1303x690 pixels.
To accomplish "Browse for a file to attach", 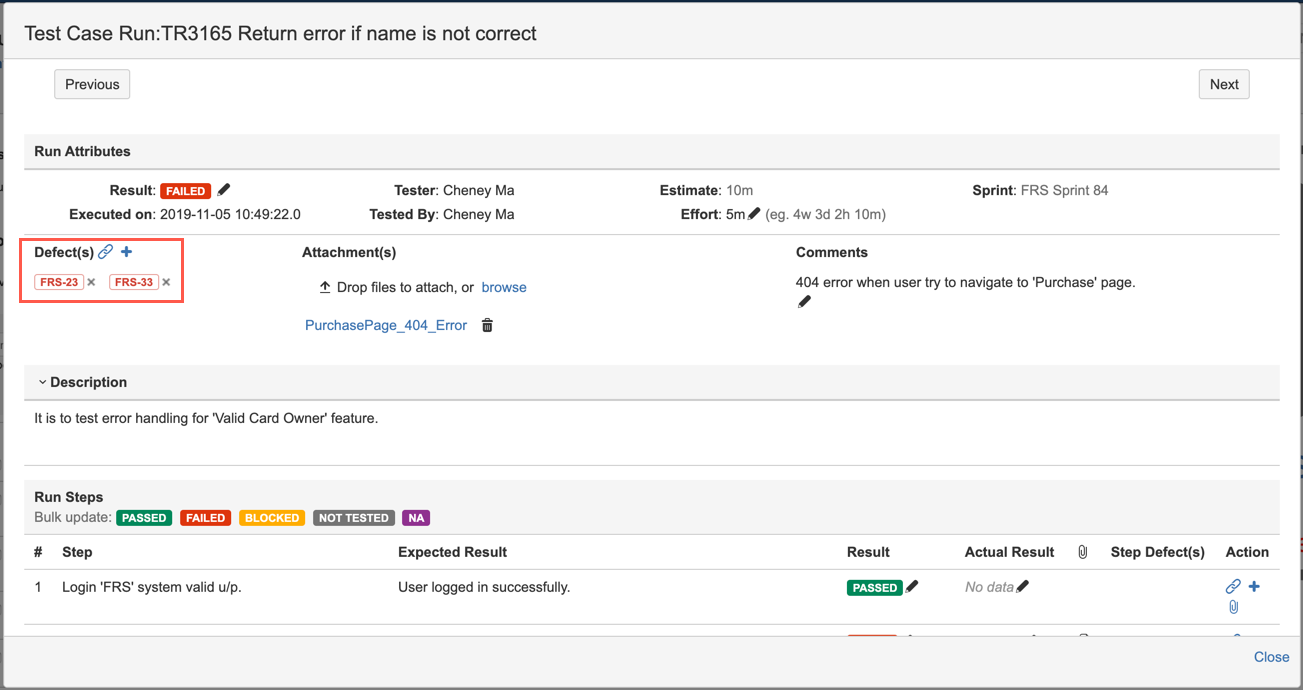I will click(x=504, y=287).
